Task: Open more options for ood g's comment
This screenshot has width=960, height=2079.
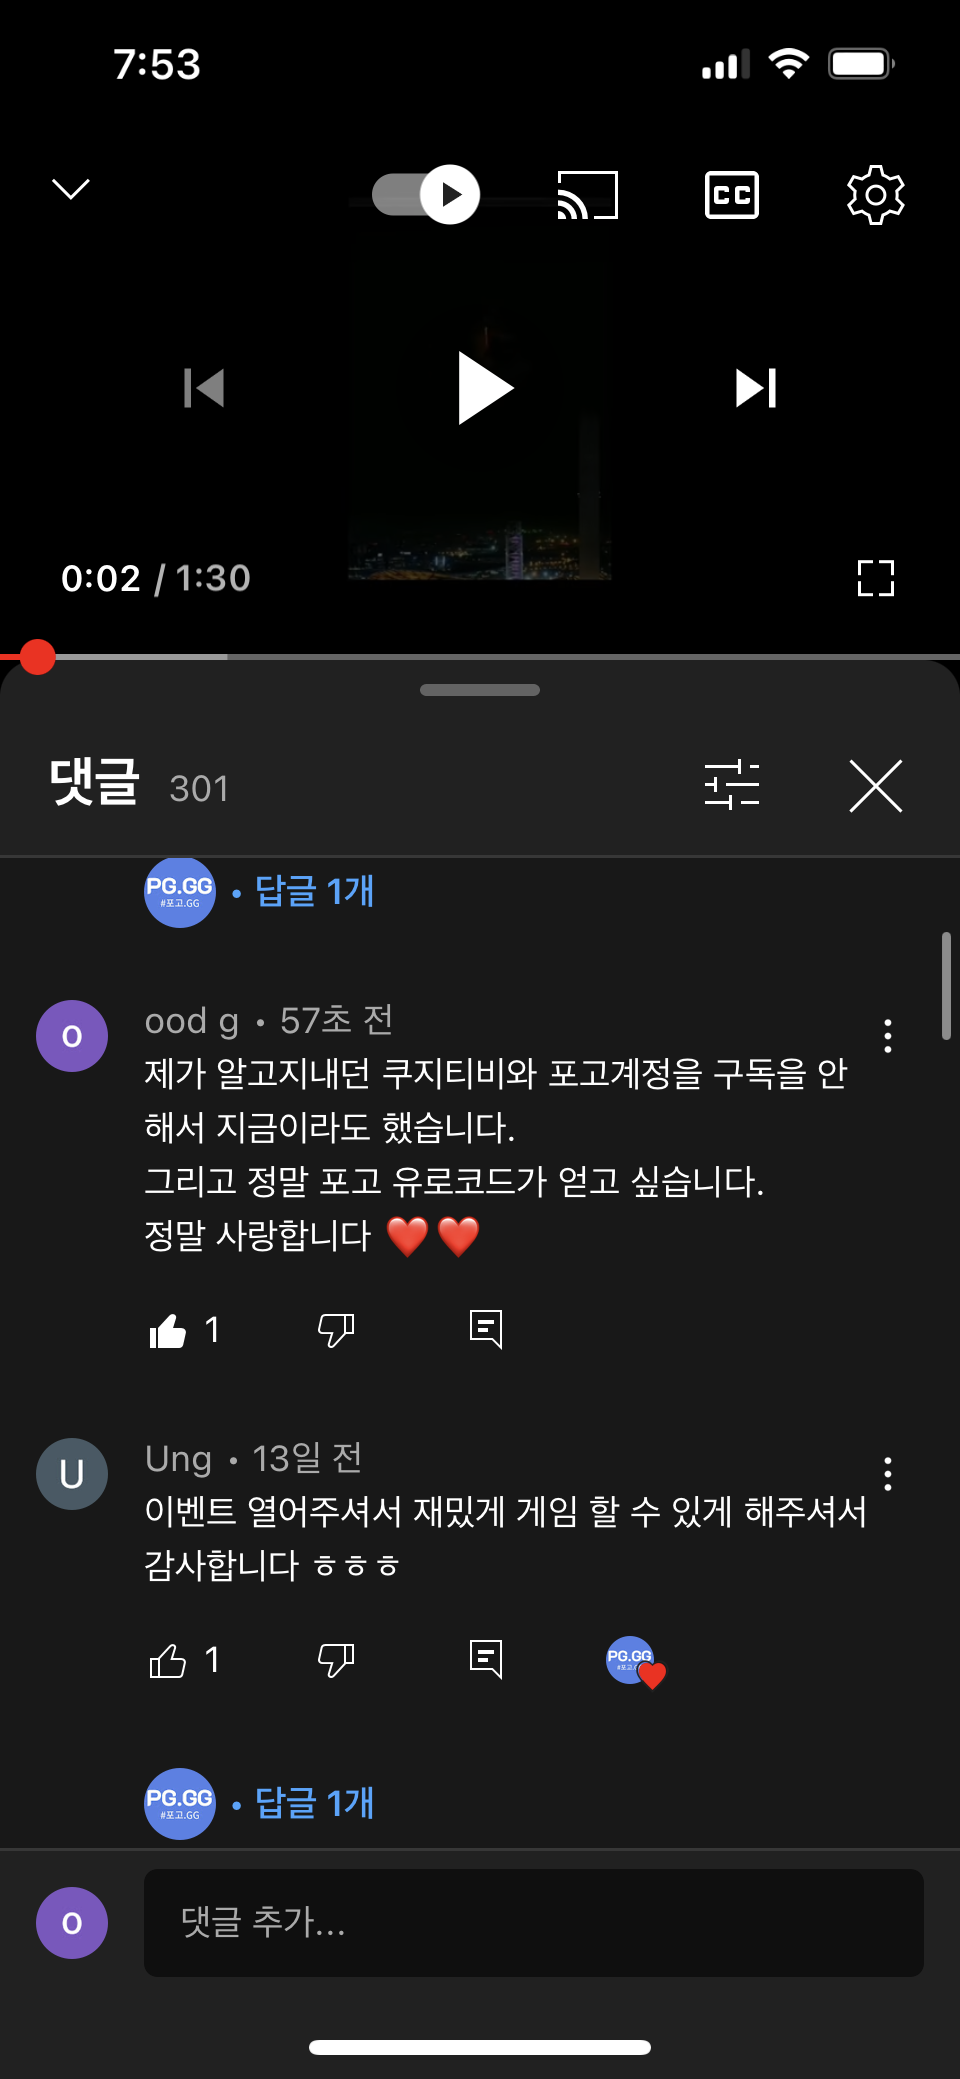Action: 888,1036
